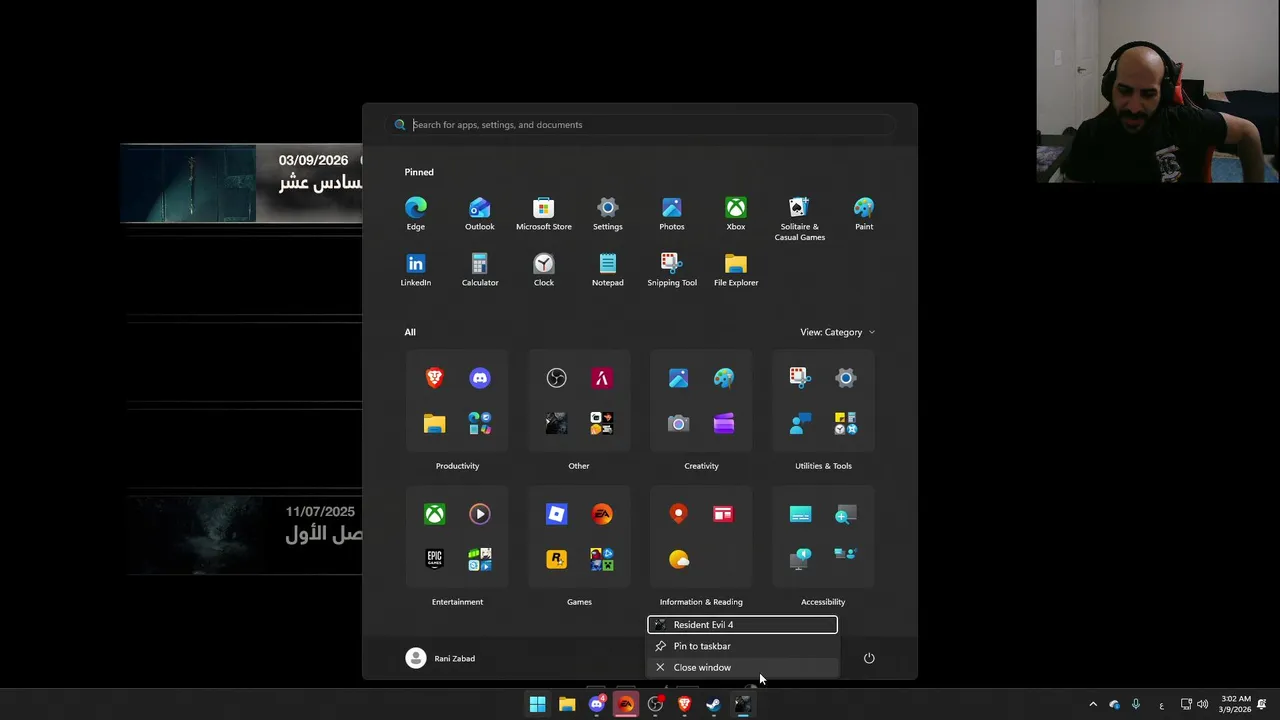Choose Close window in jump list
Viewport: 1280px width, 720px height.
(x=742, y=667)
